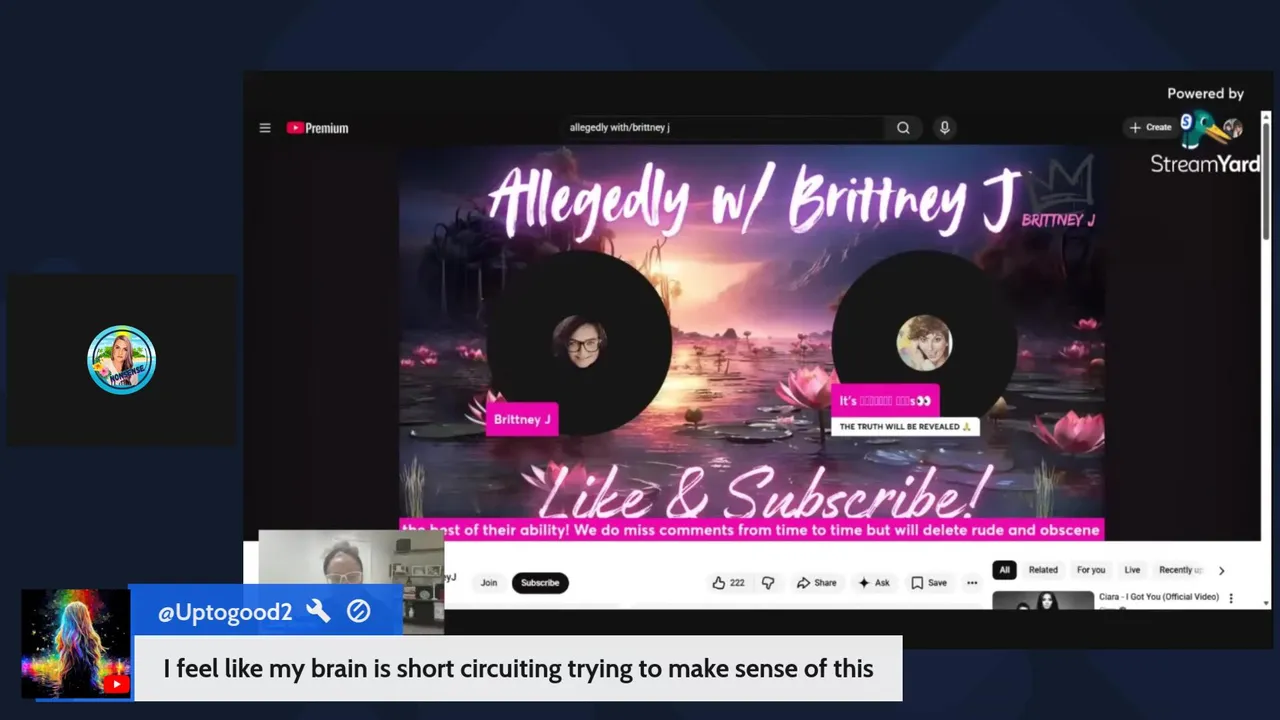Click the search magnifier button
Viewport: 1280px width, 720px height.
tap(903, 128)
